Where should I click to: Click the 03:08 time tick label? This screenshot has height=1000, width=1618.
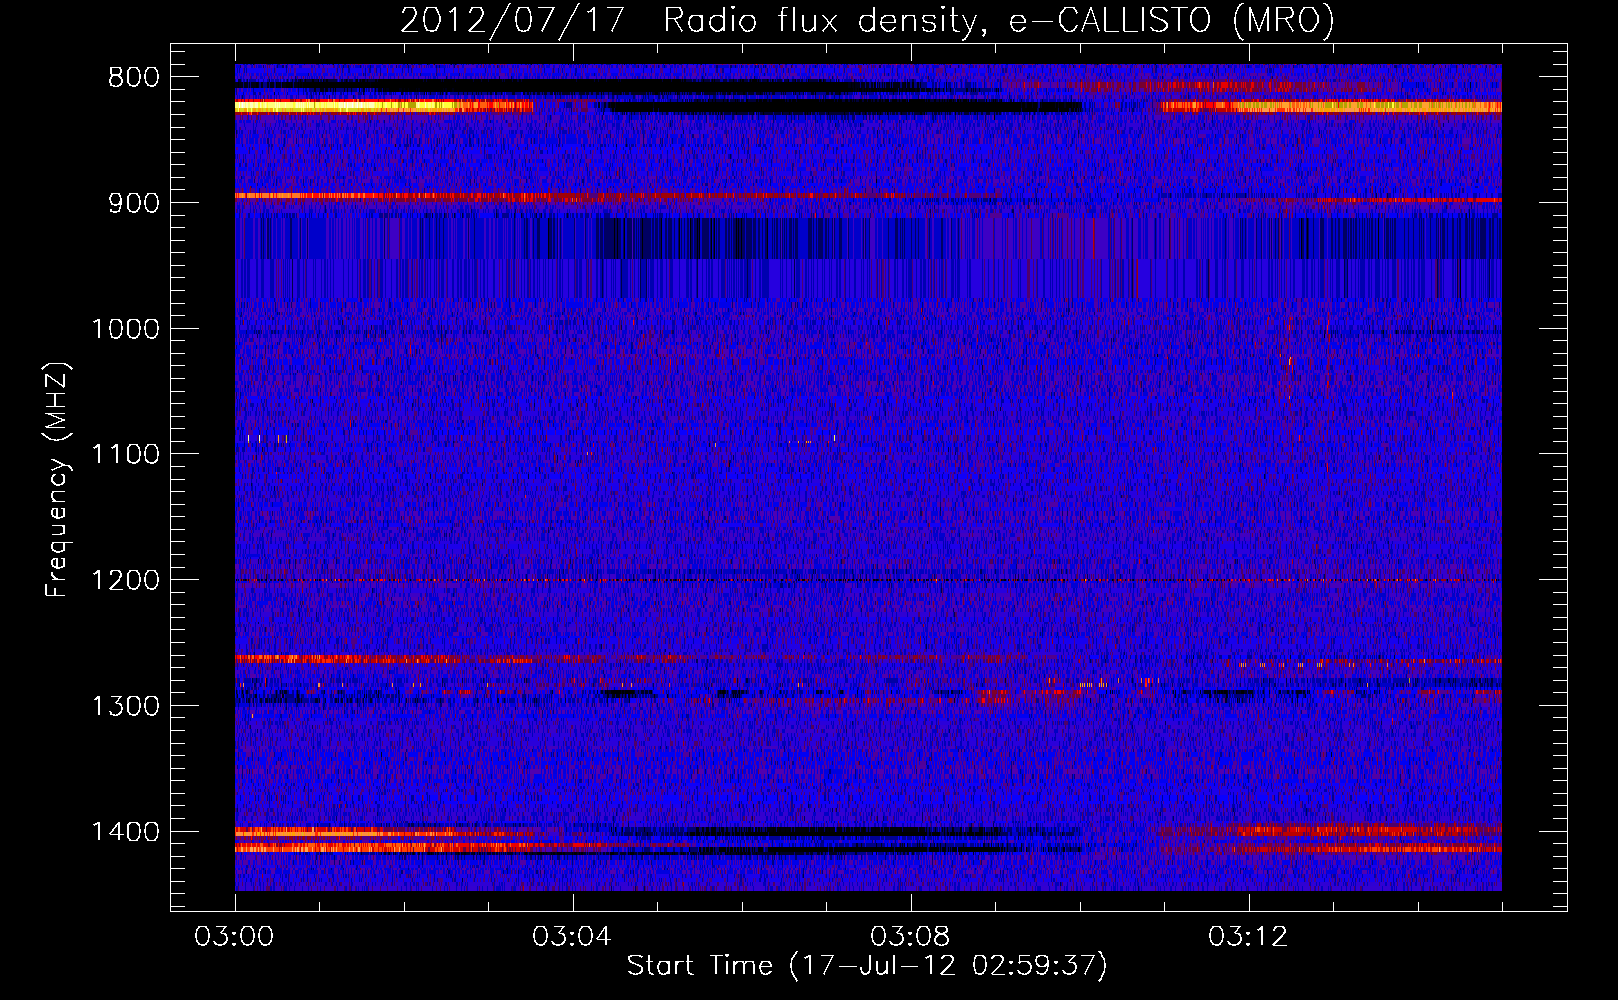[x=910, y=937]
